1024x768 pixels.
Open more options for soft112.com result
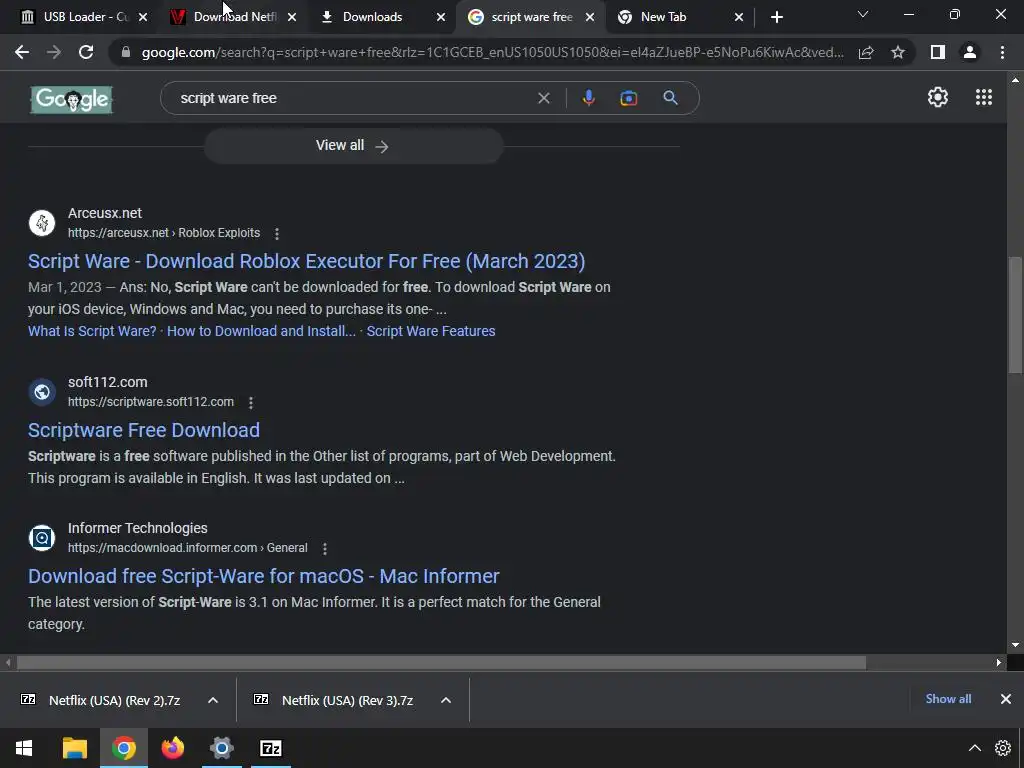click(251, 402)
